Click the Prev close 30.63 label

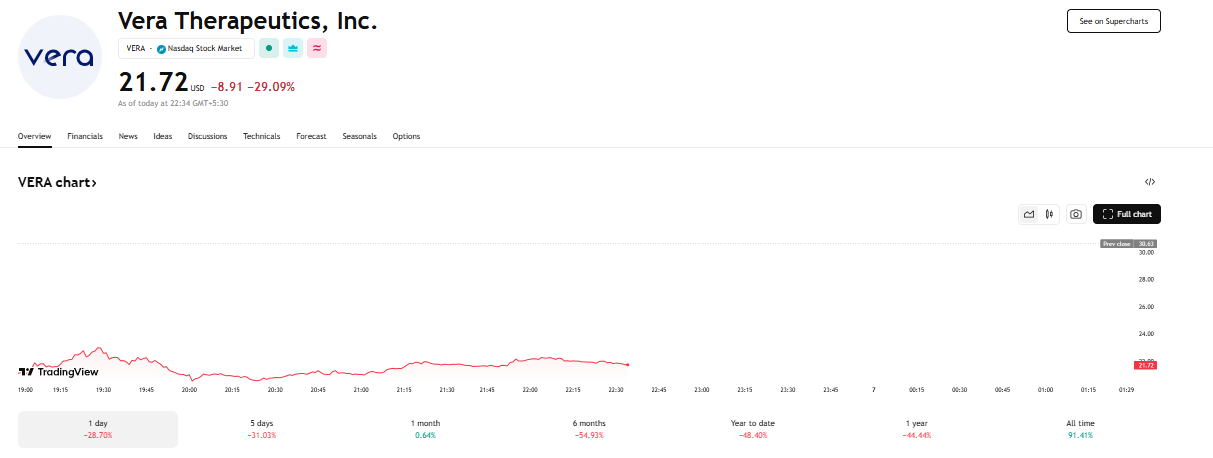click(x=1129, y=243)
